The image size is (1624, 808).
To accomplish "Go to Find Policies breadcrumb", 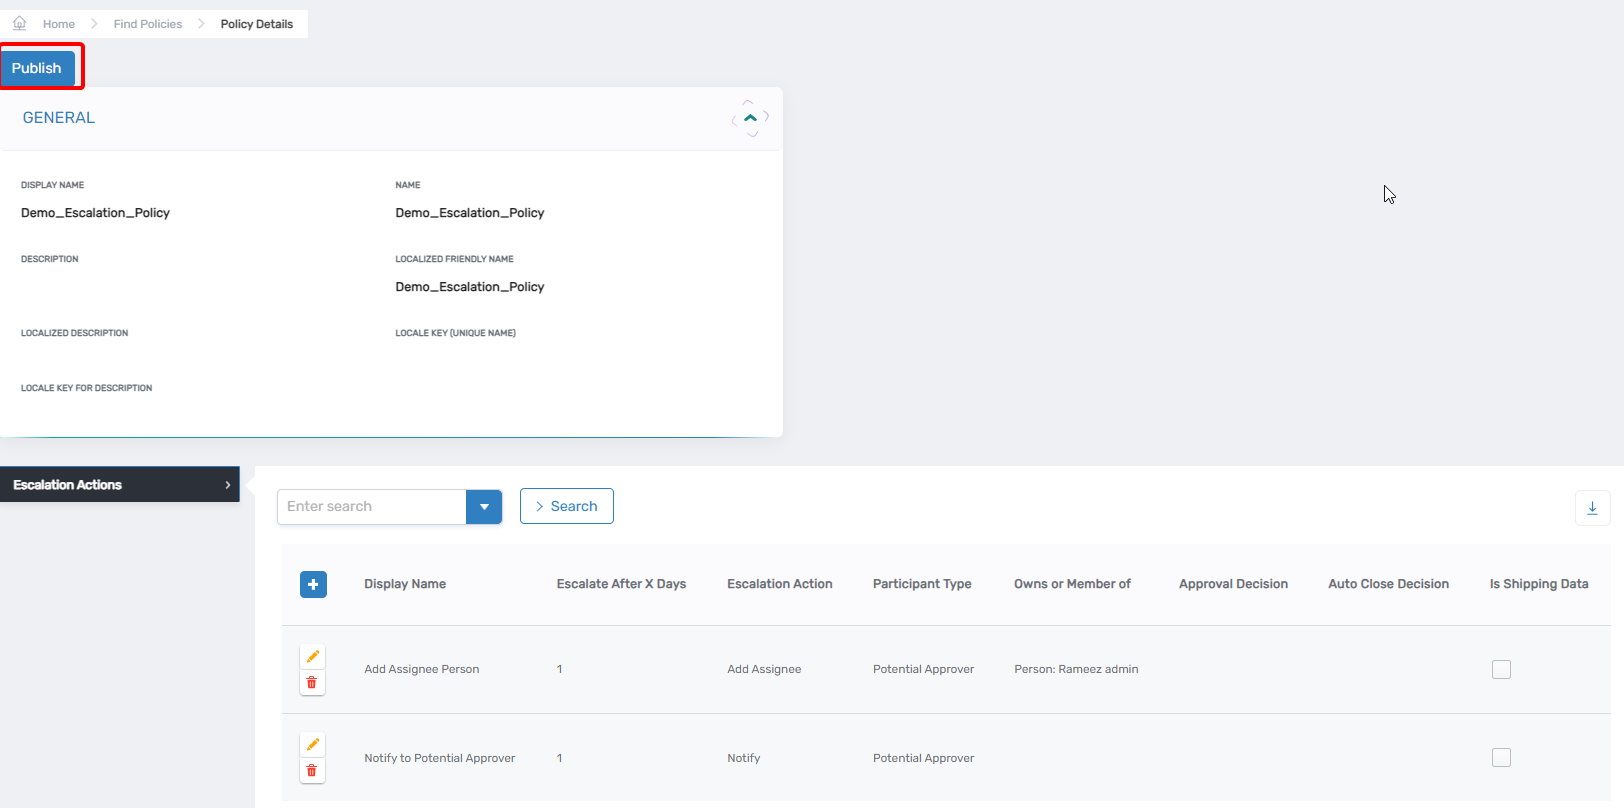I will click(148, 24).
